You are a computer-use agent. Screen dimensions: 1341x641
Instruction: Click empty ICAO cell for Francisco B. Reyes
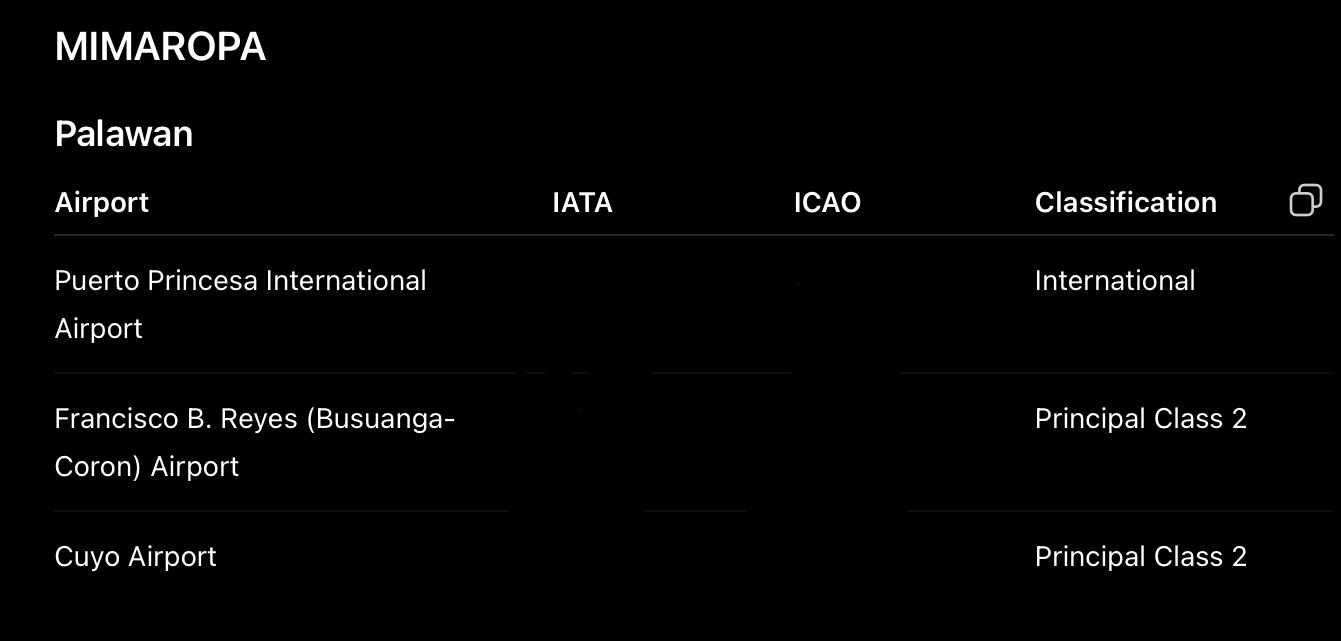coord(913,443)
